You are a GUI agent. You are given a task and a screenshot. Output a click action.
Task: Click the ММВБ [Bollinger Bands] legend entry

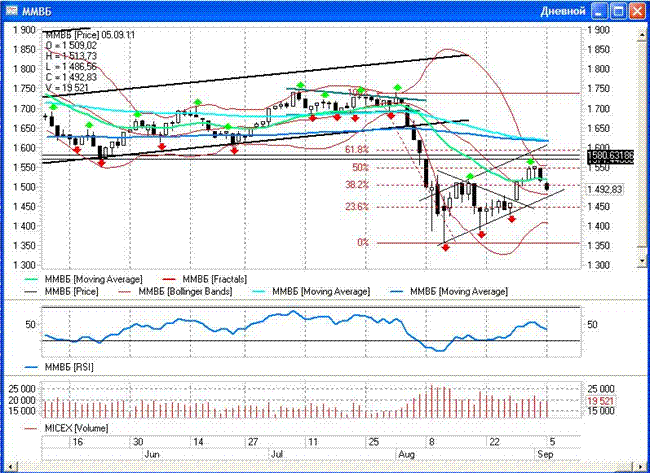click(176, 291)
